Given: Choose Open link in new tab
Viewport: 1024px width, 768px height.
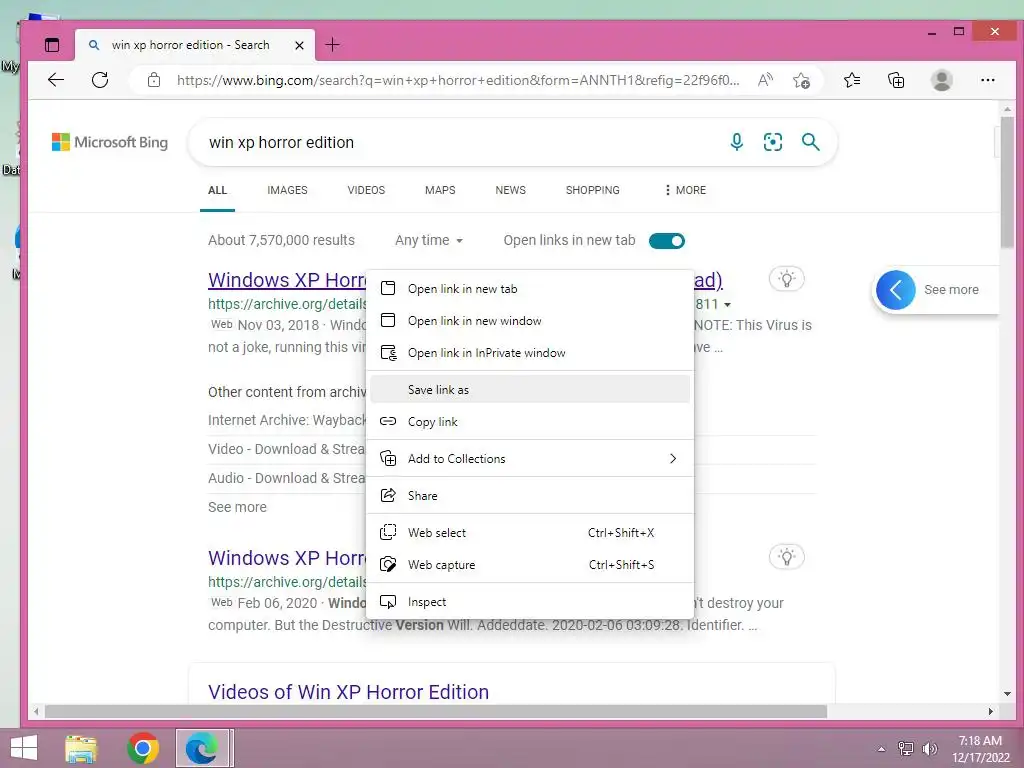Looking at the screenshot, I should [x=530, y=289].
